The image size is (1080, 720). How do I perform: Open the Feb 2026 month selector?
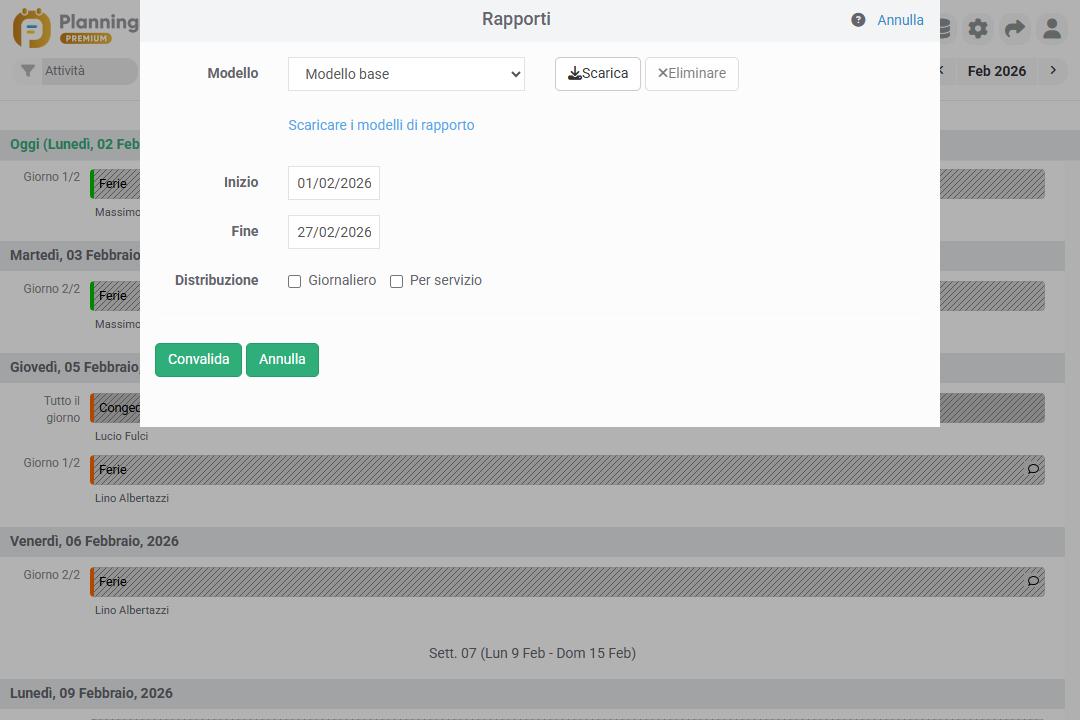996,71
